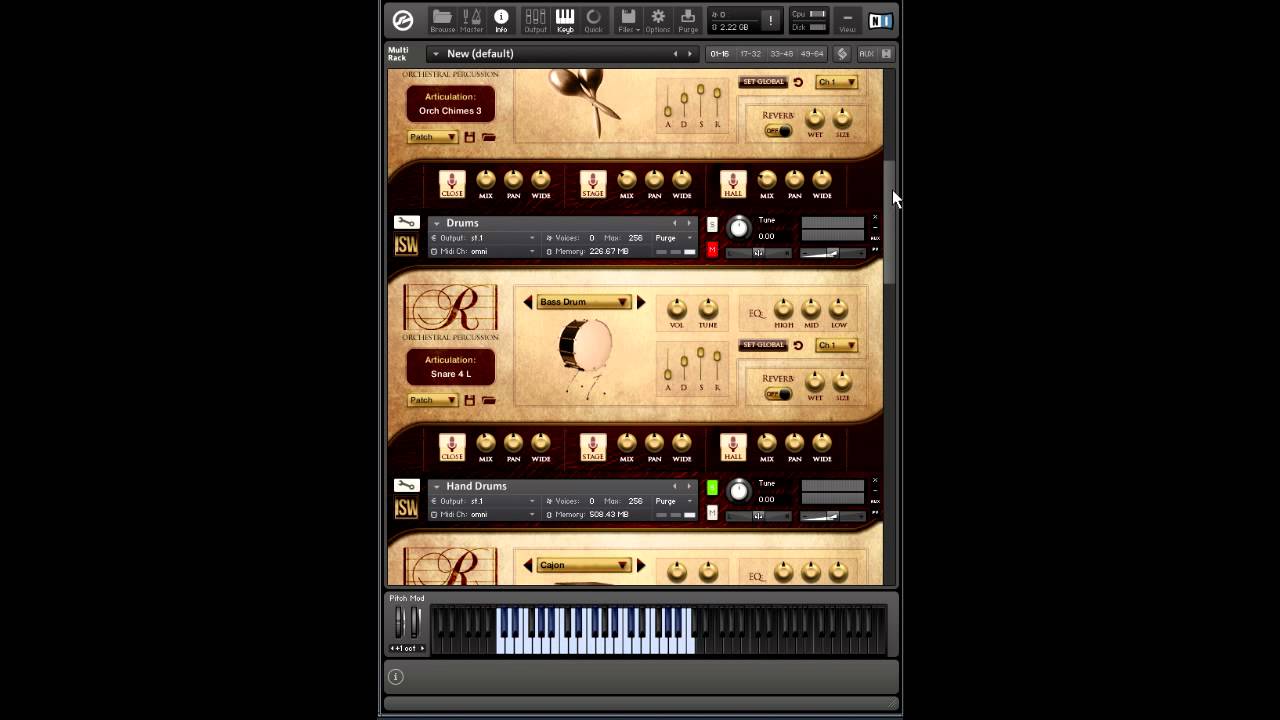Click the +1 oct keyboard octave shift right arrow

tap(422, 648)
